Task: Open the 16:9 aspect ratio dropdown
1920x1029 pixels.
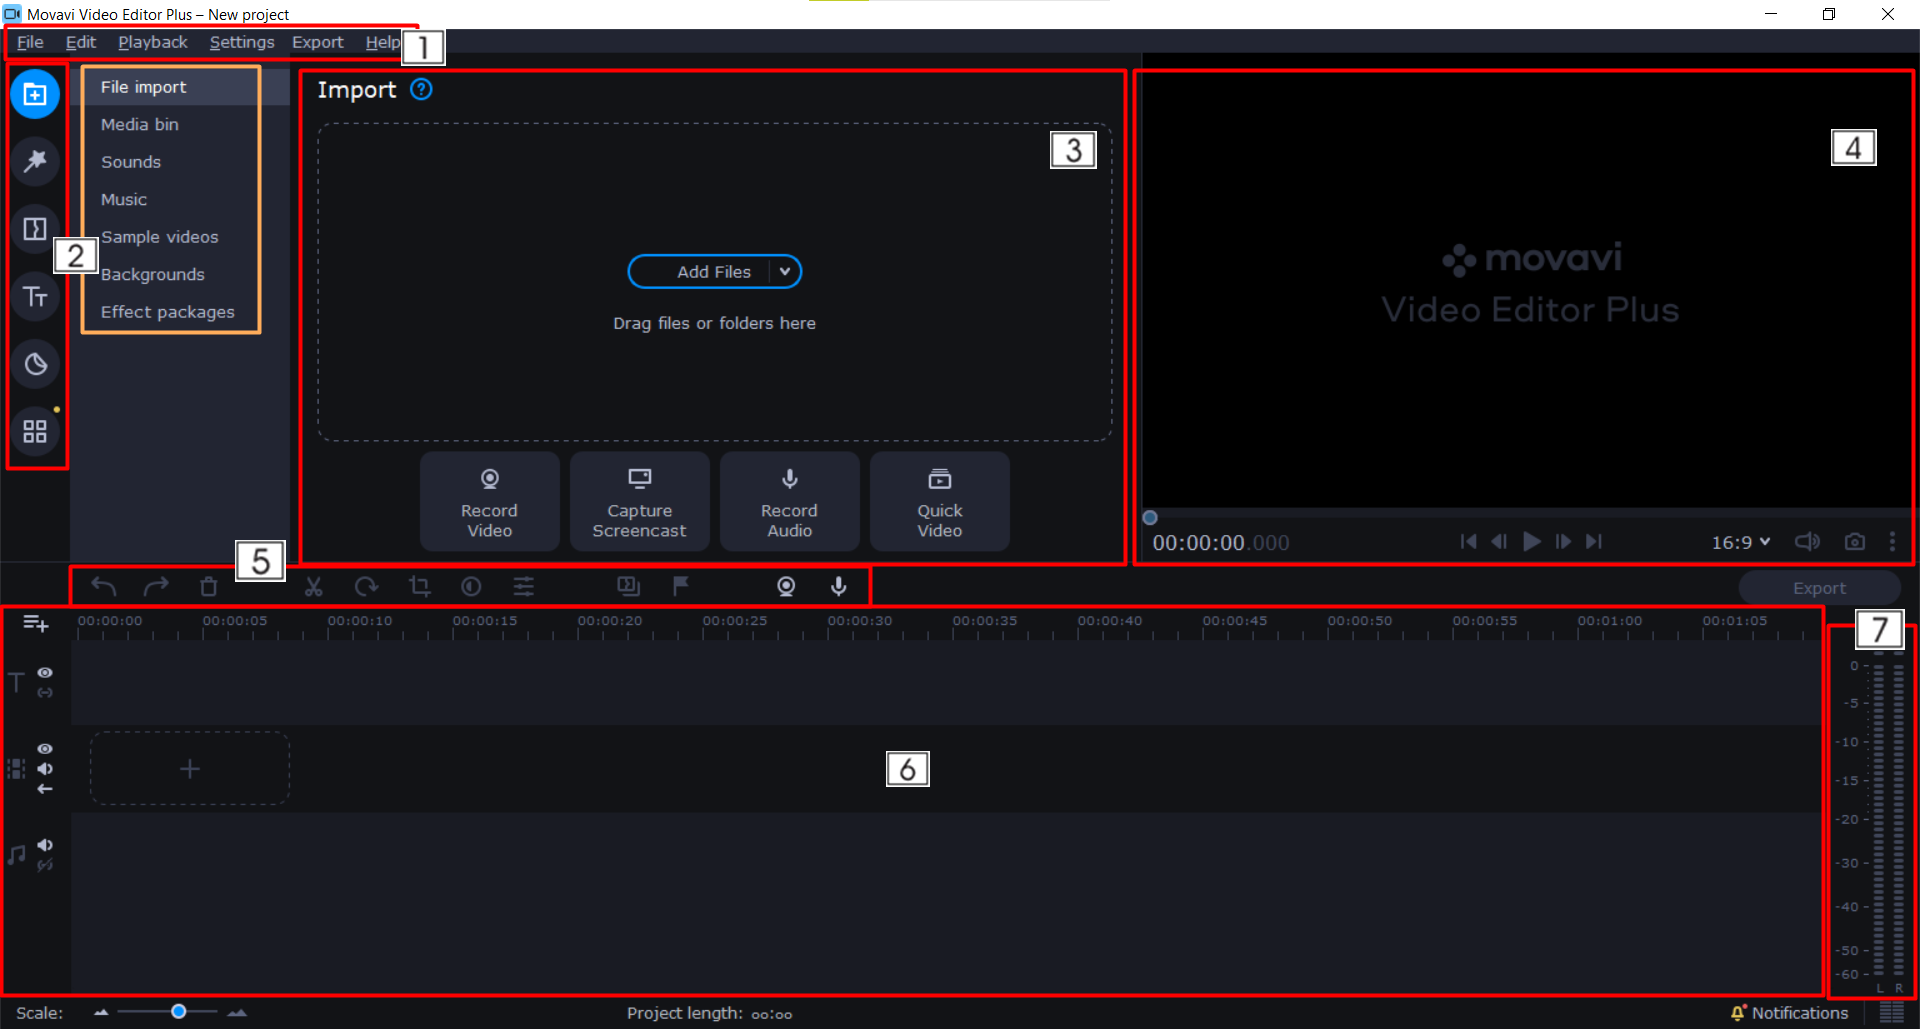Action: (x=1741, y=542)
